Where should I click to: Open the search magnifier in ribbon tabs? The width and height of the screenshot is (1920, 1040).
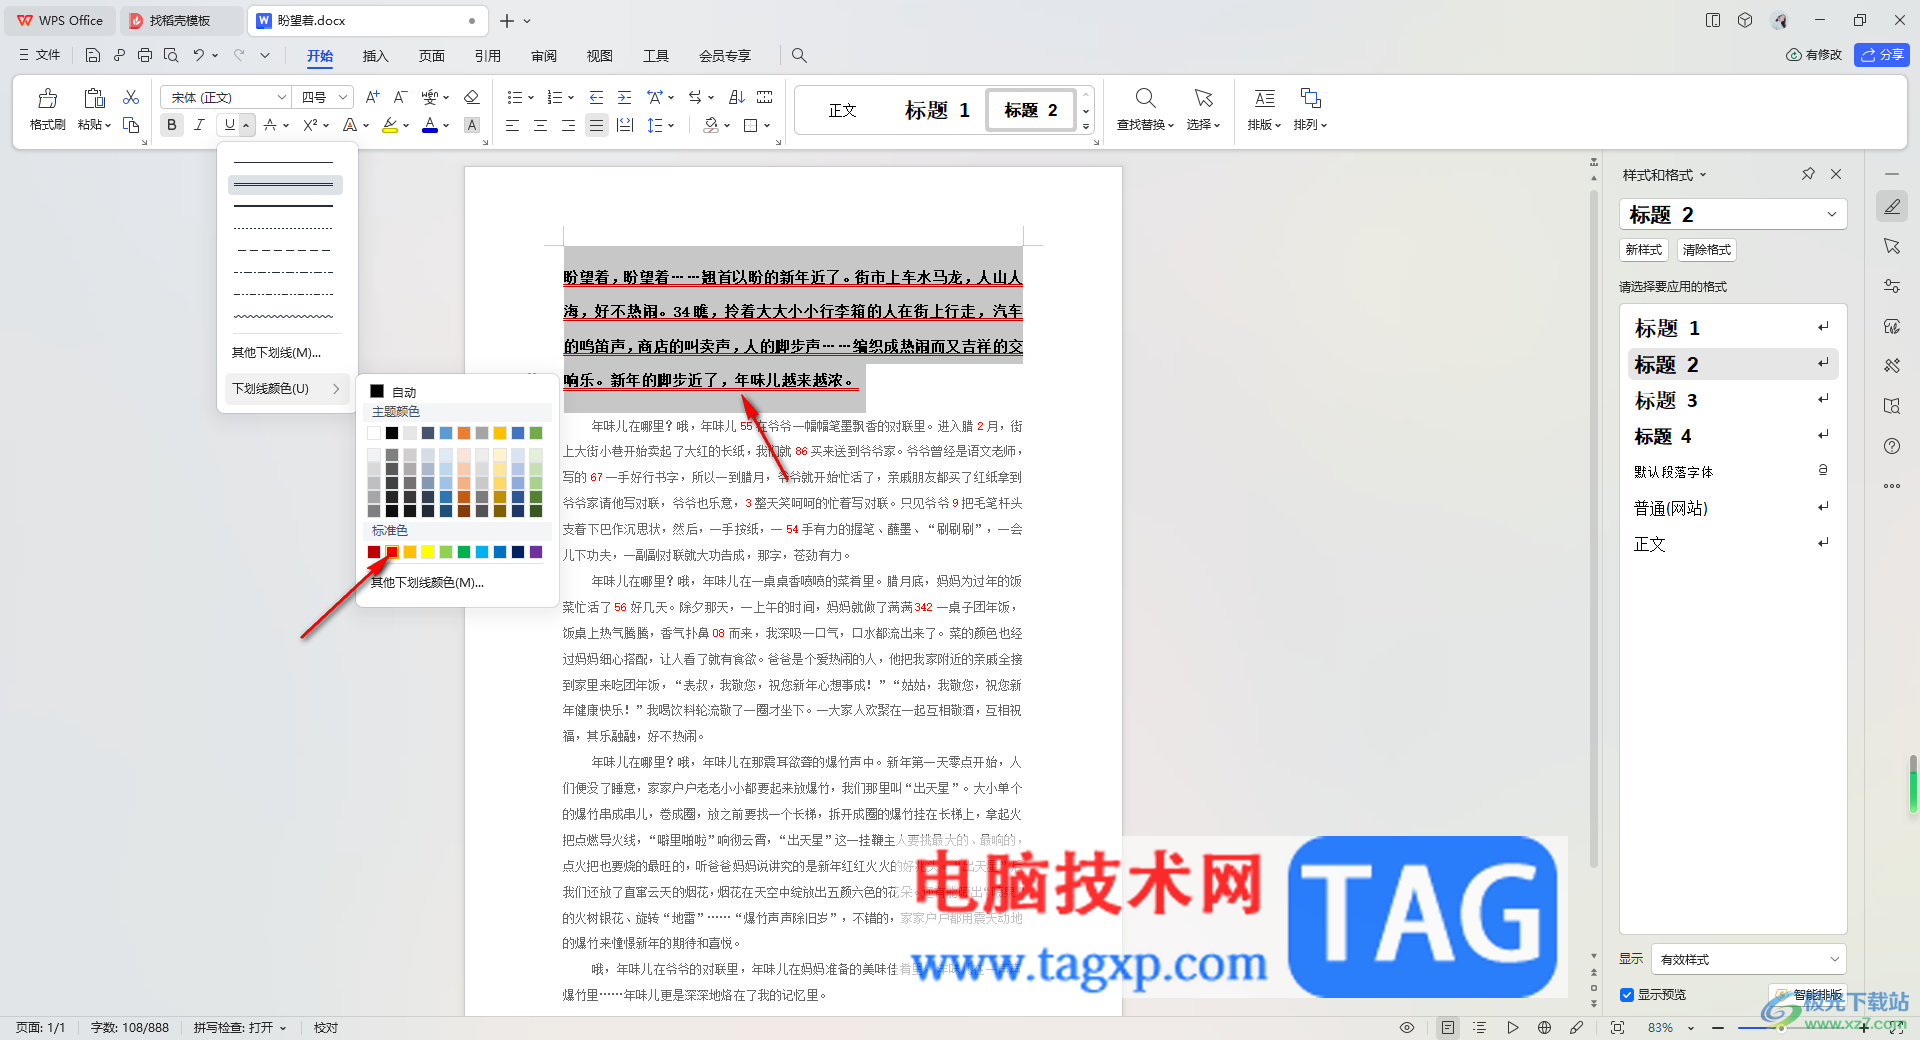click(799, 55)
